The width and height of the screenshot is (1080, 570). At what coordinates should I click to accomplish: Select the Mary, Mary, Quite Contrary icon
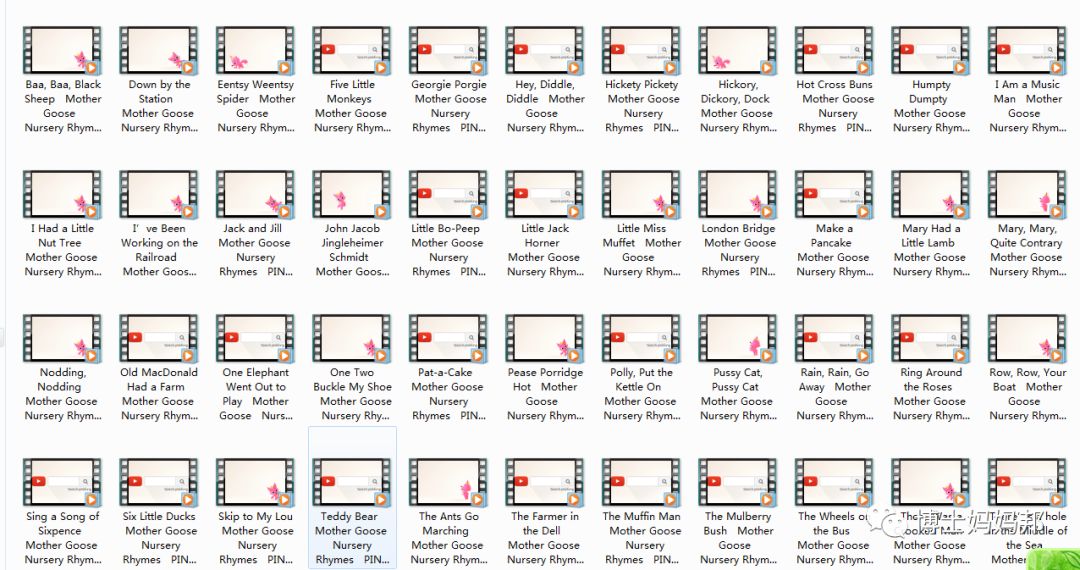coord(1026,194)
